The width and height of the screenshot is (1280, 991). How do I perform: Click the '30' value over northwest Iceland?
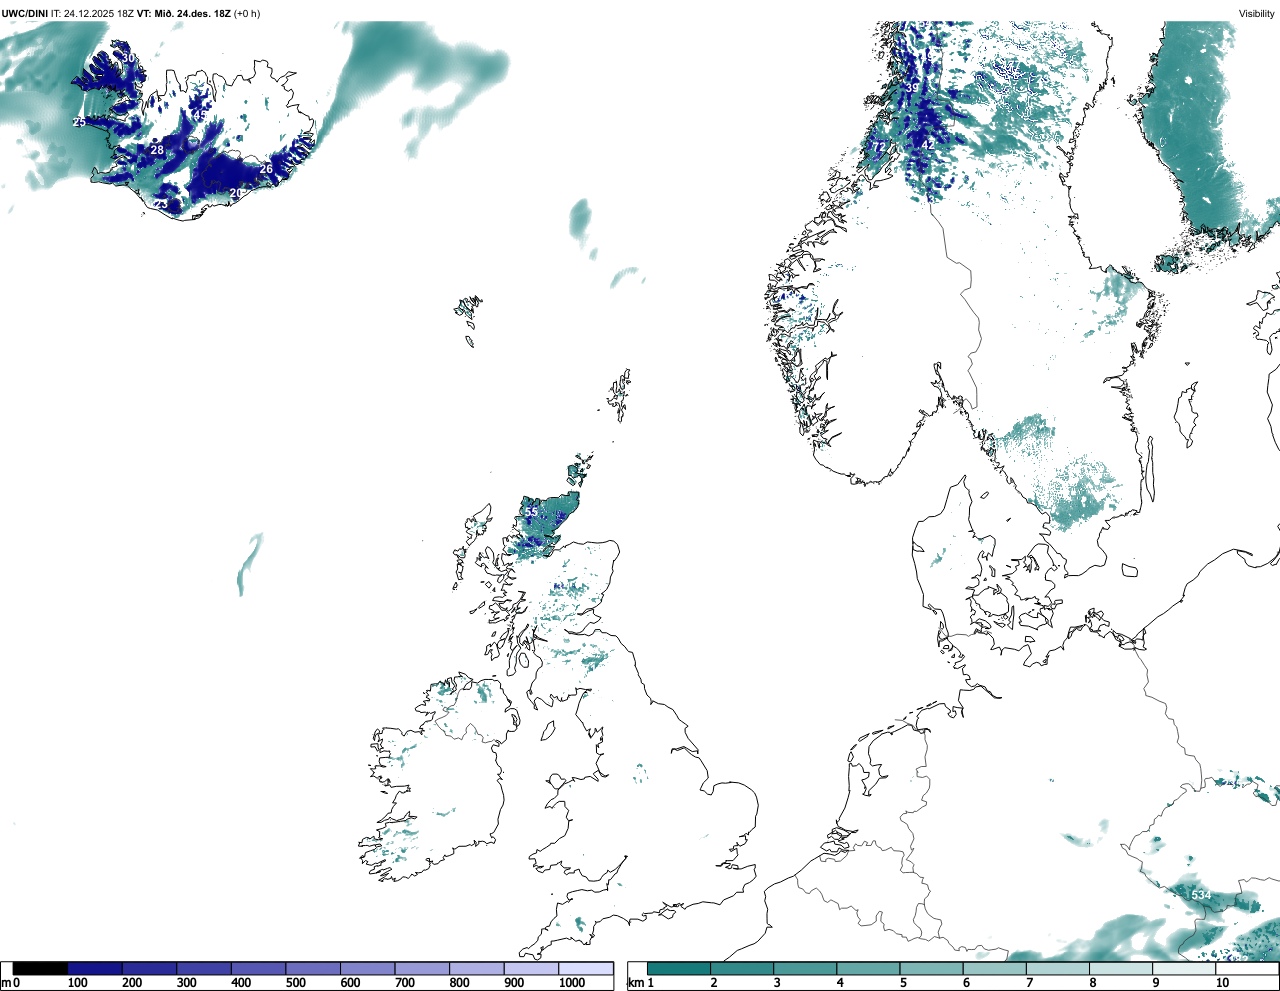click(128, 58)
